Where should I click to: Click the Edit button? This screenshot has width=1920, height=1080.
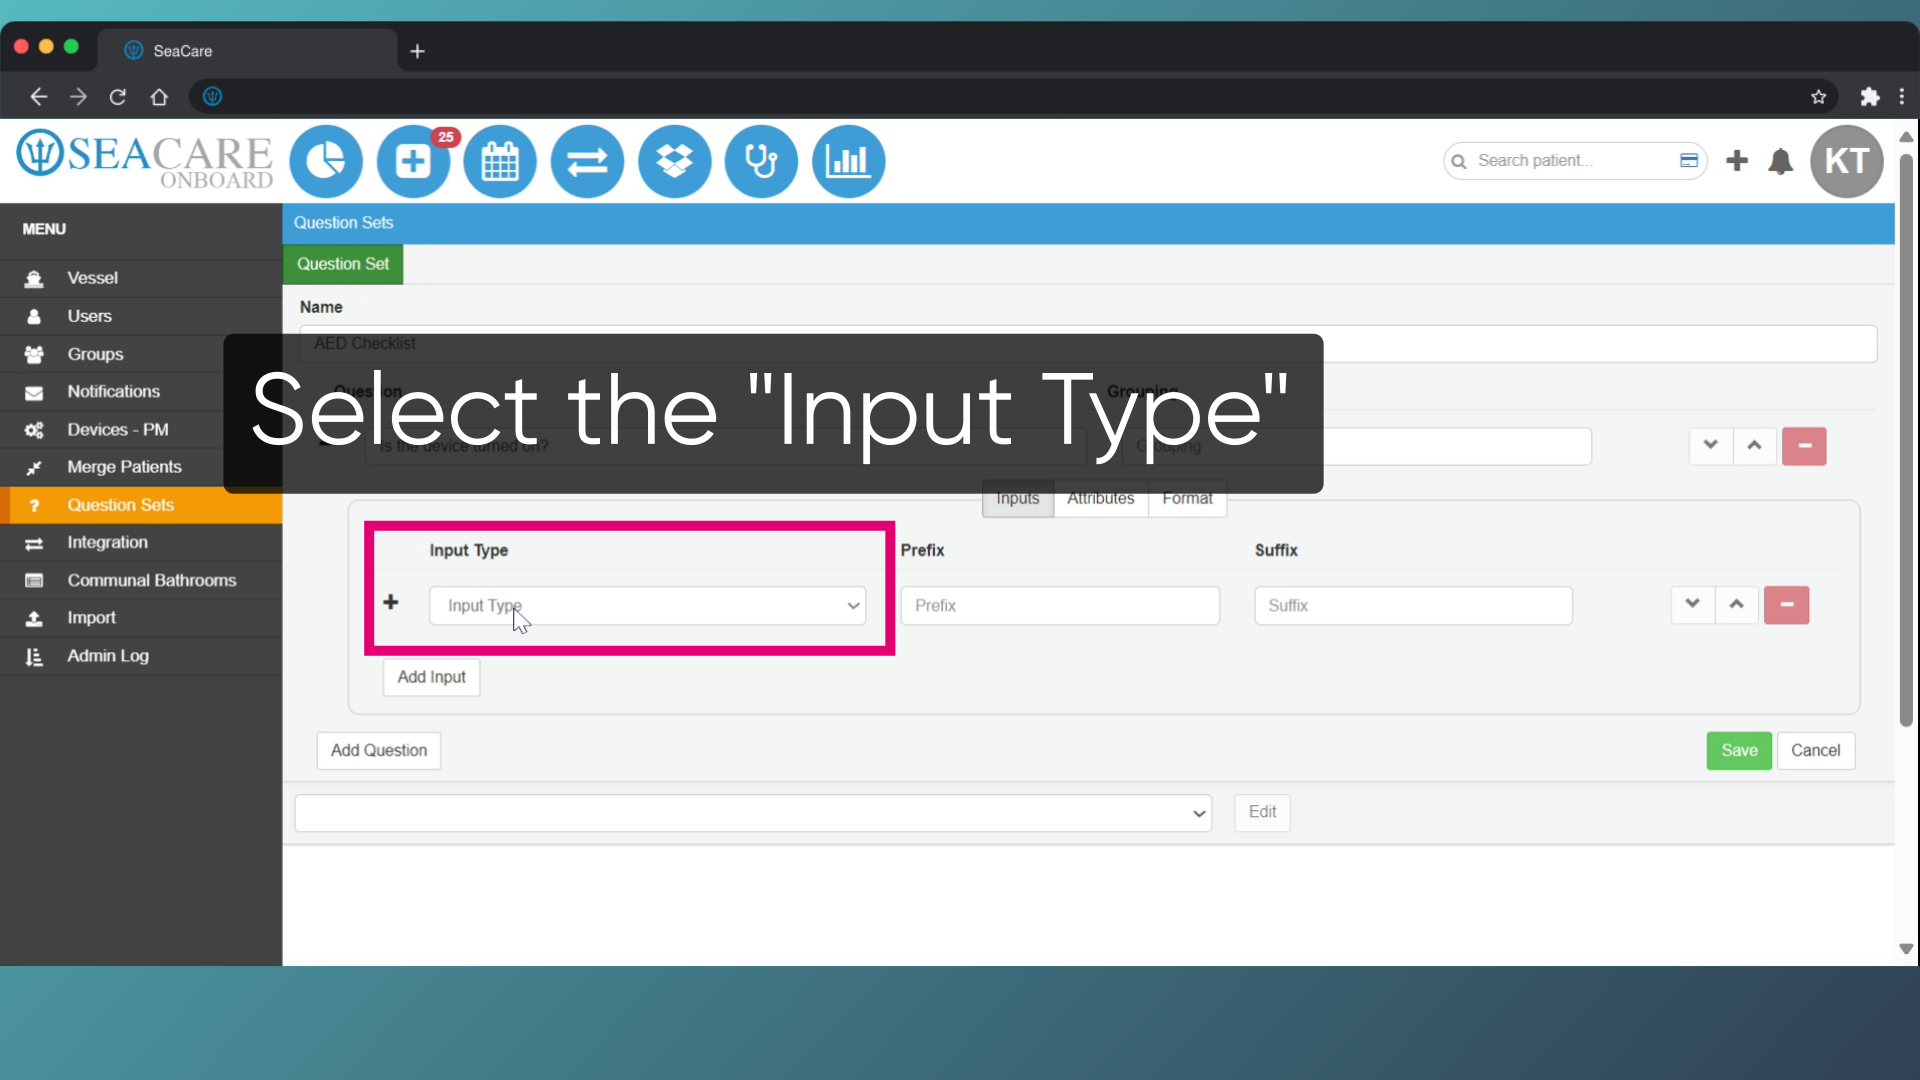tap(1262, 812)
